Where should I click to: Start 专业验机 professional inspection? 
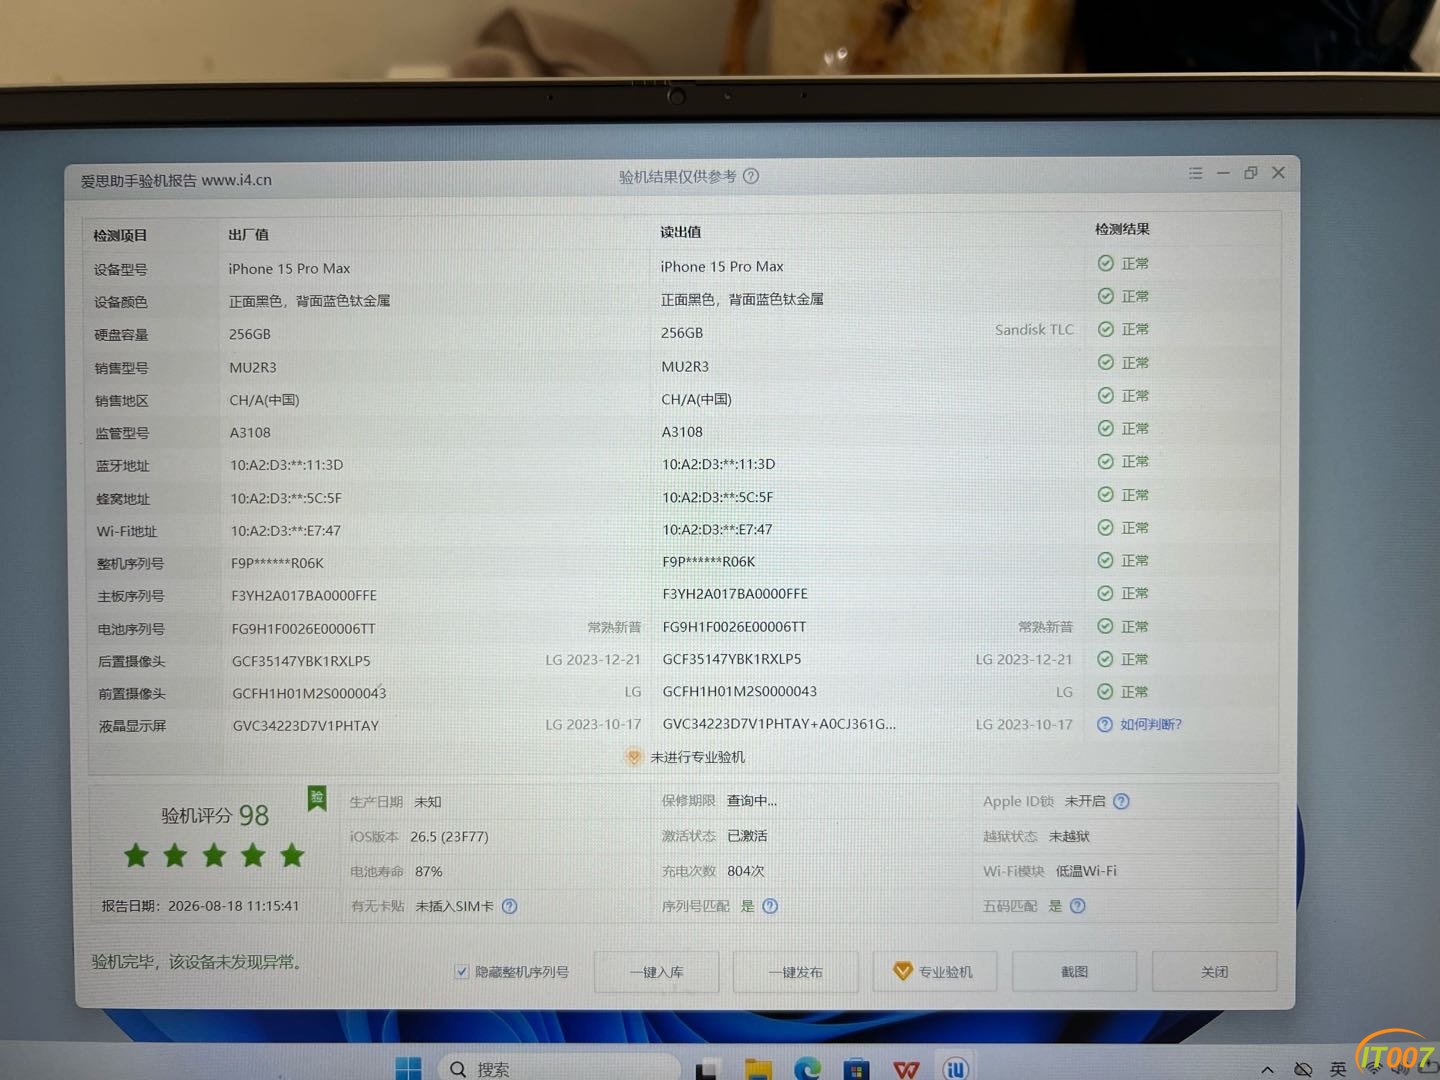(935, 972)
